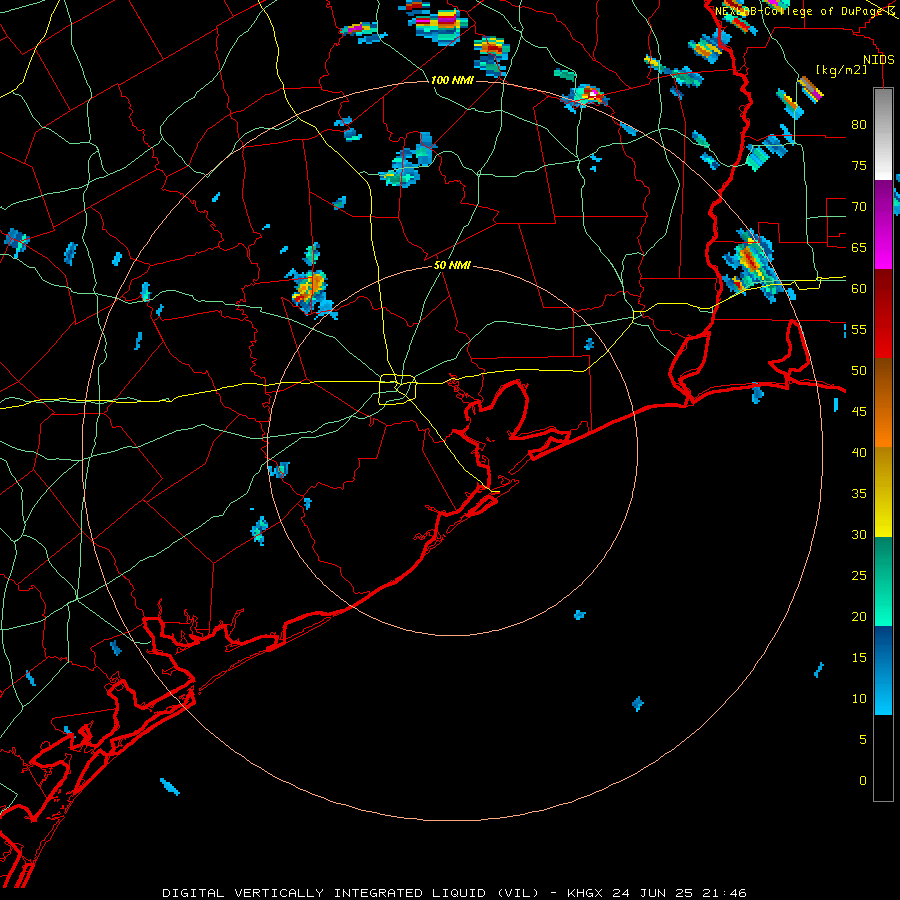Screen dimensions: 900x900
Task: Click the scale value 5
Action: tap(863, 740)
